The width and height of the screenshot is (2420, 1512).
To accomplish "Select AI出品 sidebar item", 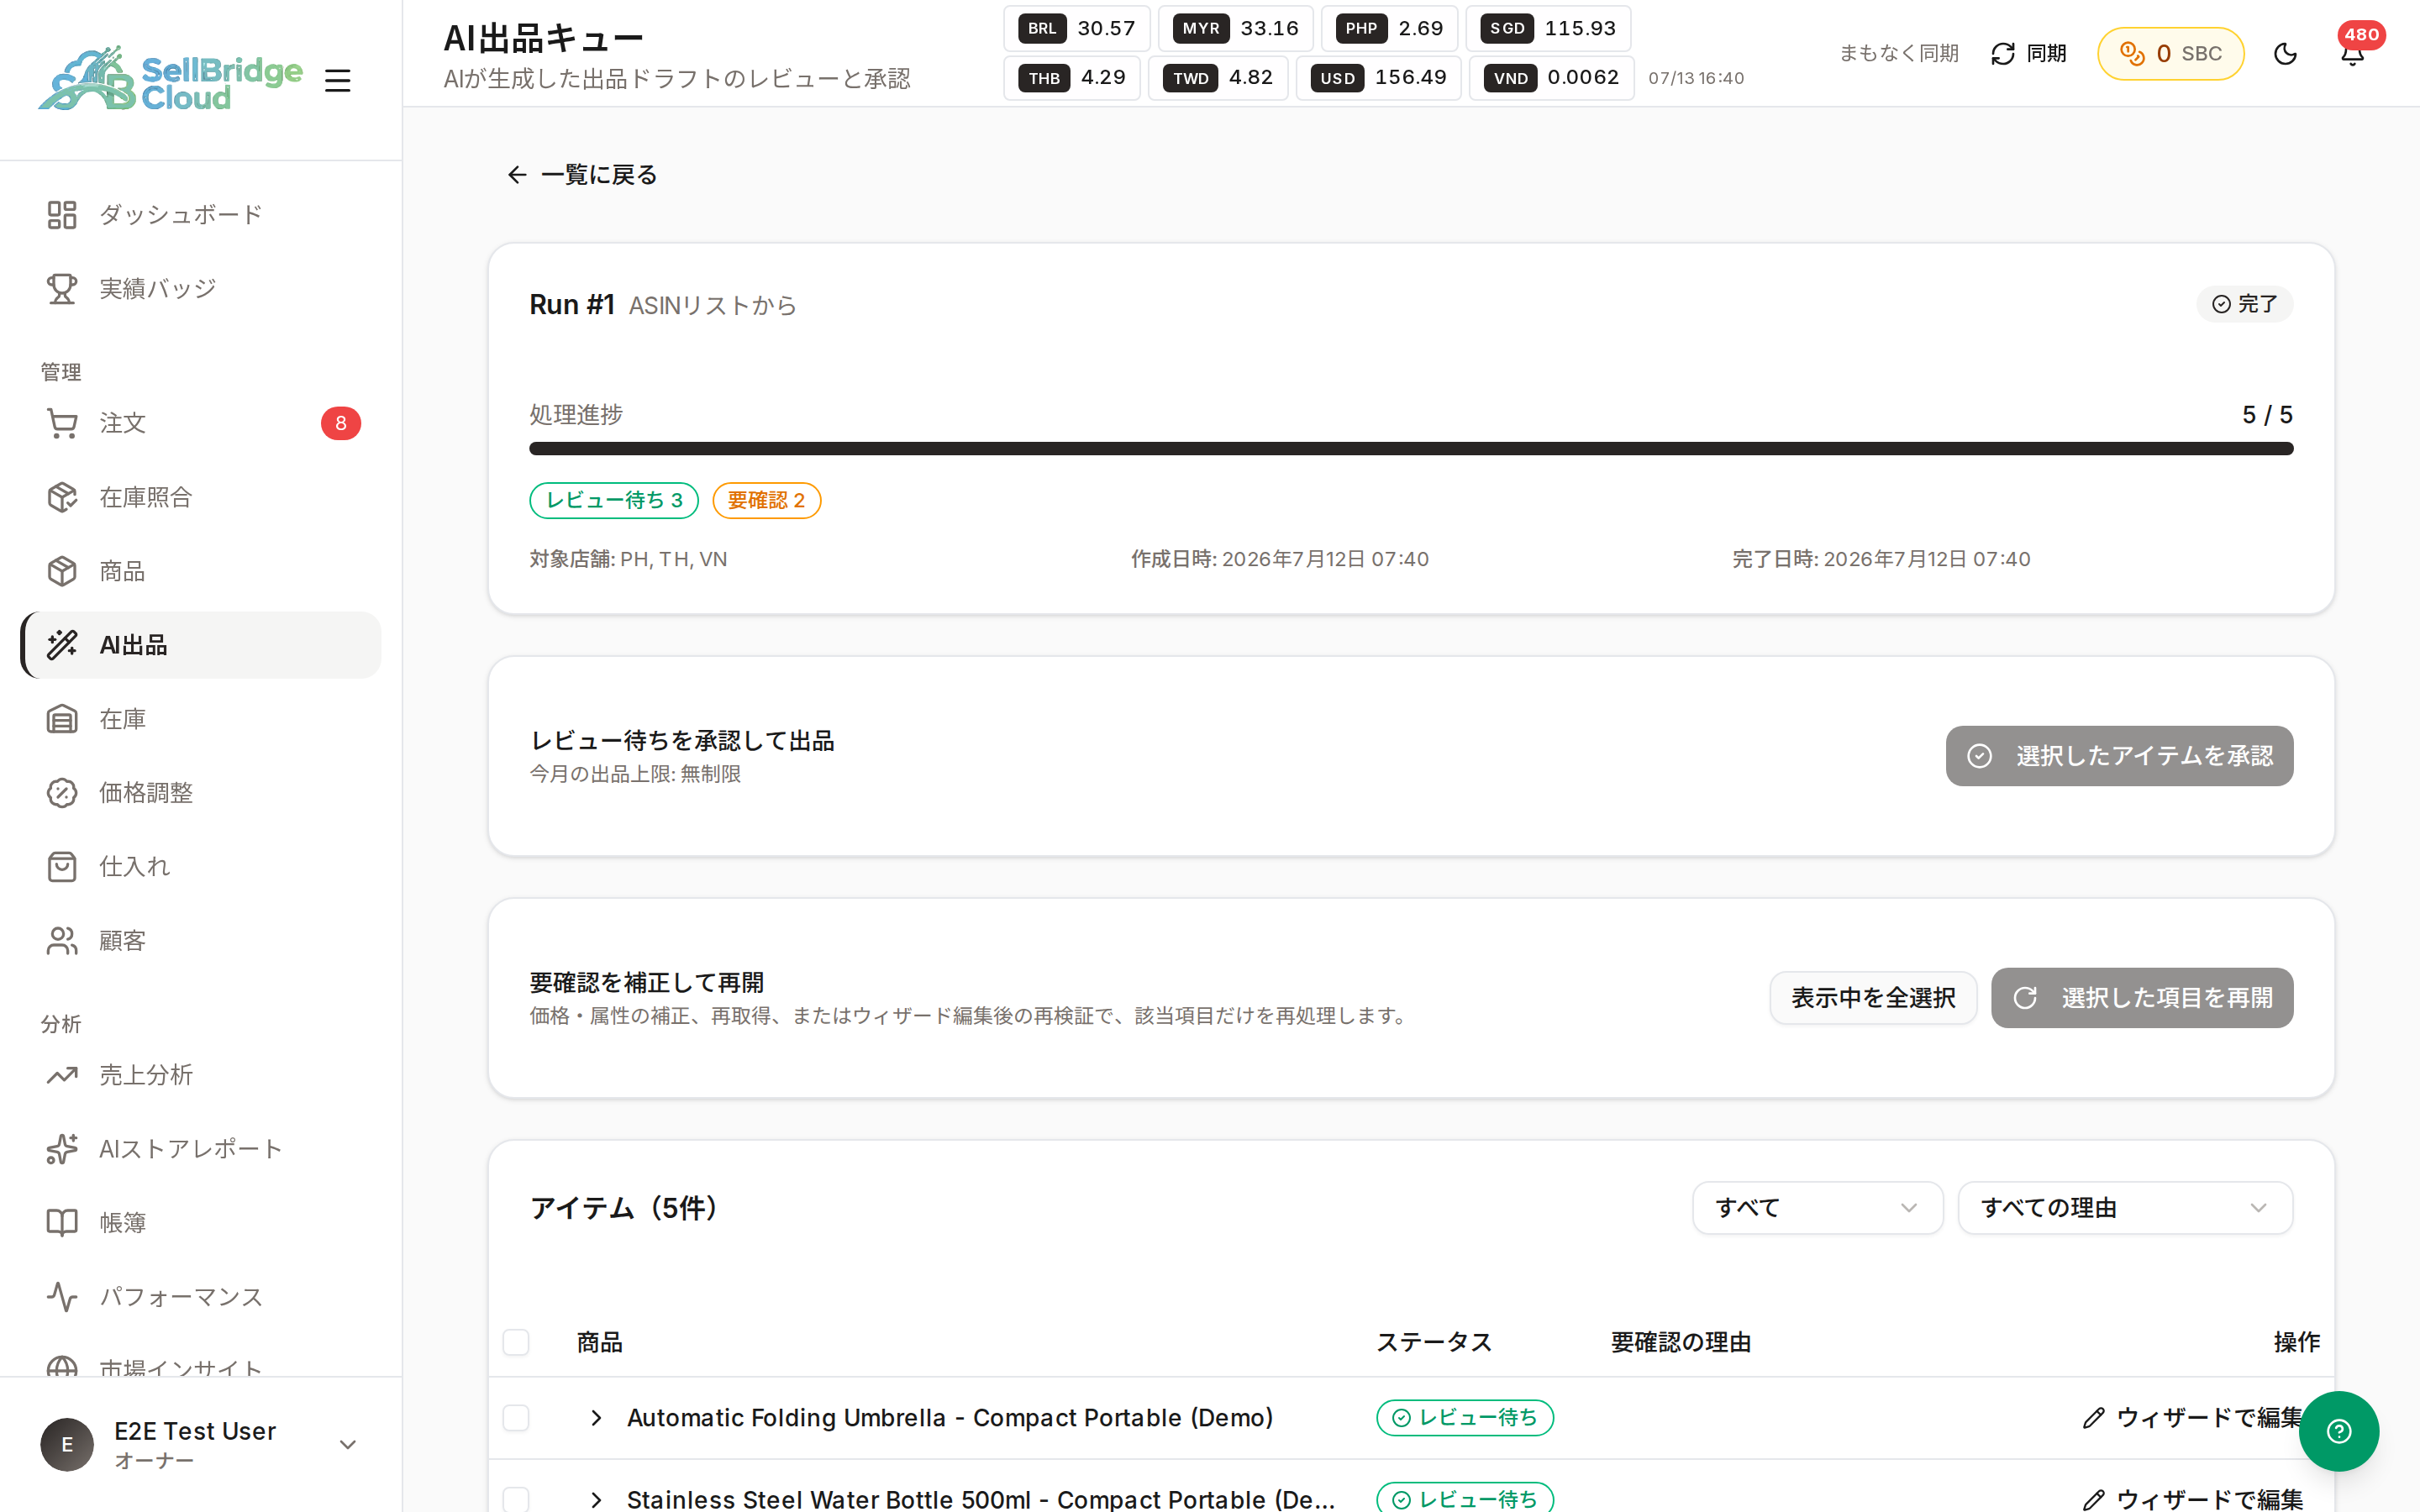I will coord(201,645).
